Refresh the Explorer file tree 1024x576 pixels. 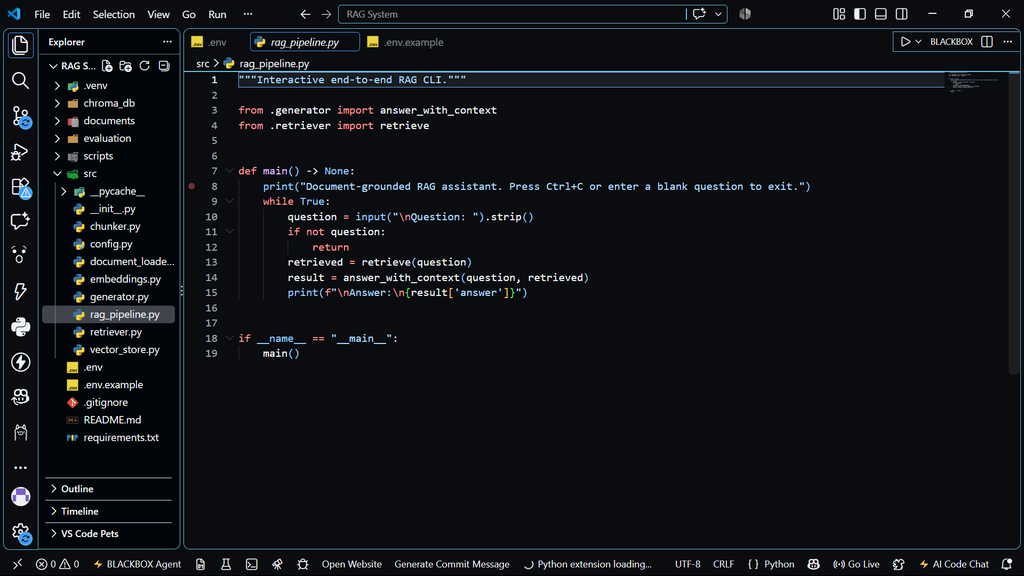pyautogui.click(x=145, y=66)
